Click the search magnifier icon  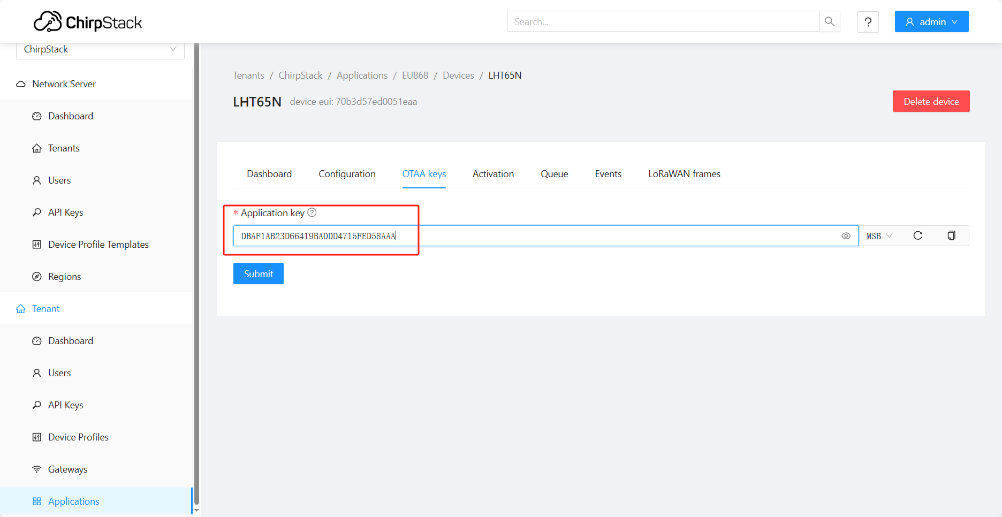click(x=829, y=22)
